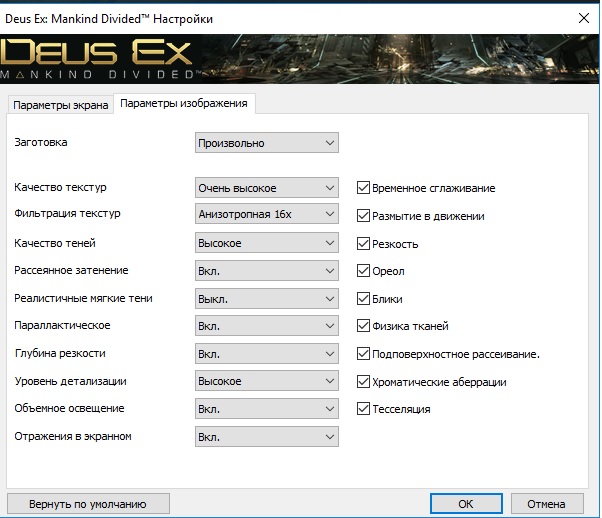
Task: Switch to the Параметры экрана tab
Action: (60, 105)
